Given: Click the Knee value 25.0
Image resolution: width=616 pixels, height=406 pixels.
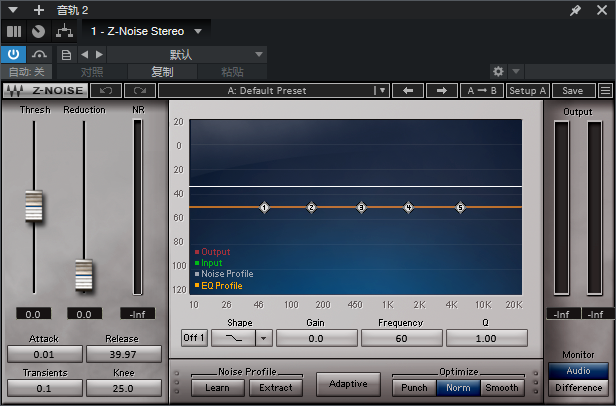Looking at the screenshot, I should [x=123, y=388].
